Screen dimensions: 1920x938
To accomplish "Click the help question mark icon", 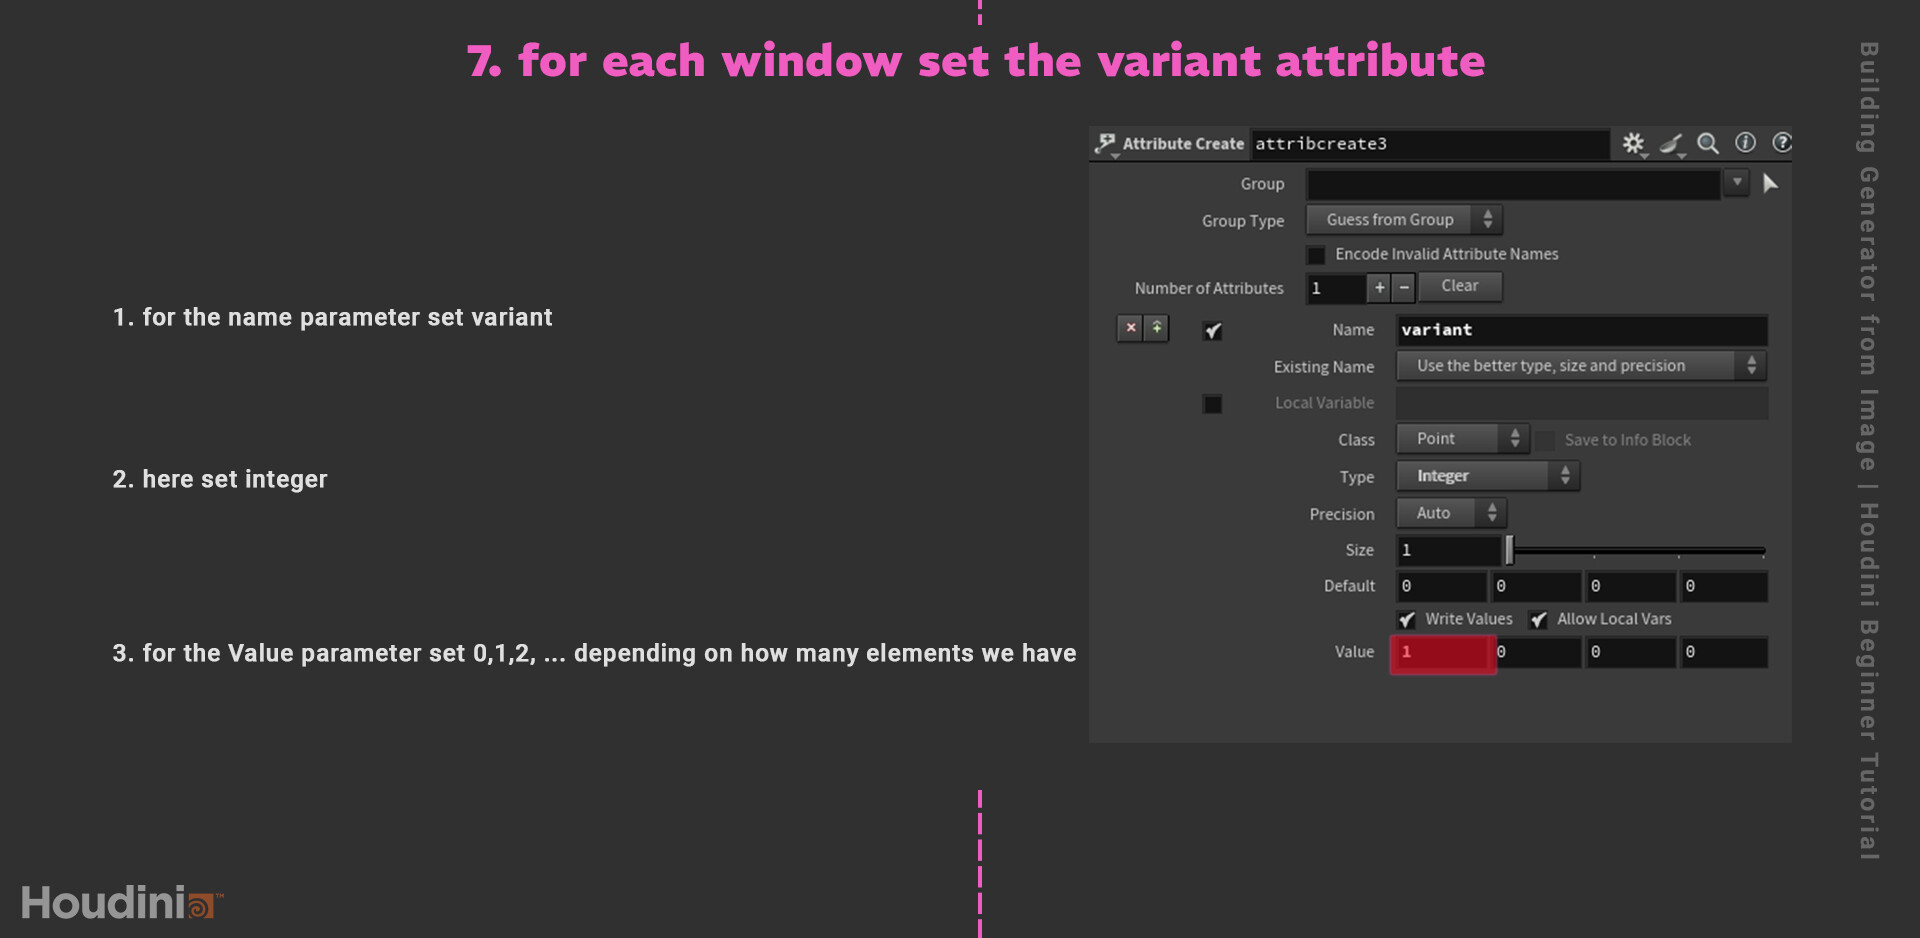I will 1782,143.
